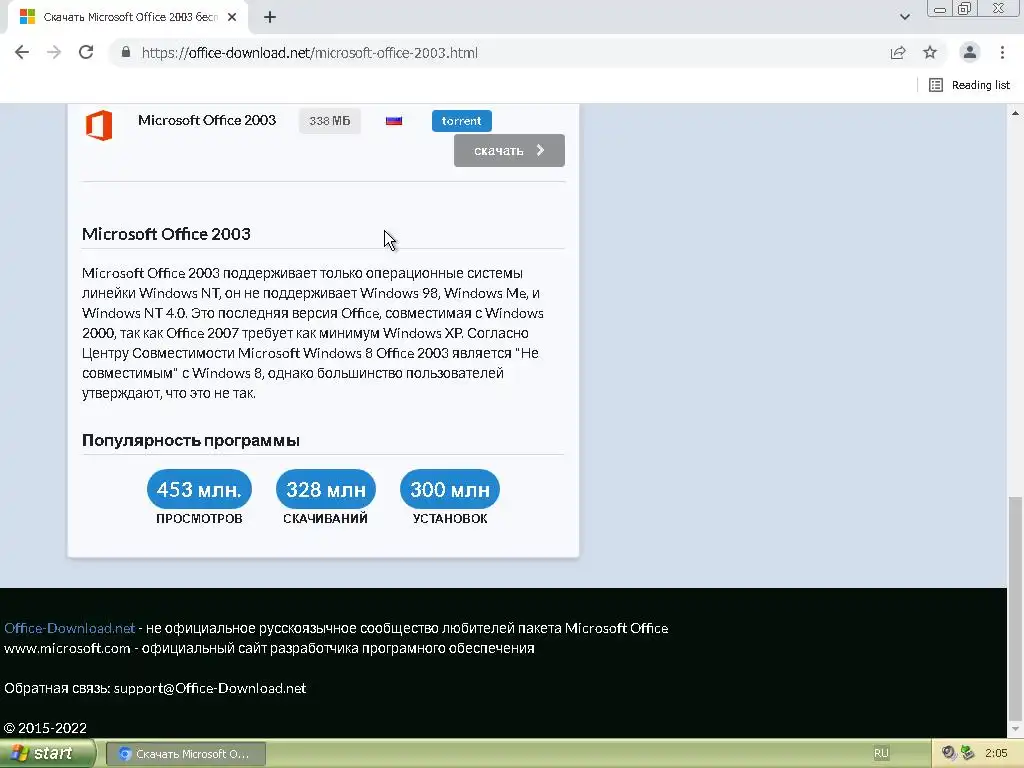Click the ПРОСМОТРОВ label
1024x768 pixels.
pos(199,519)
